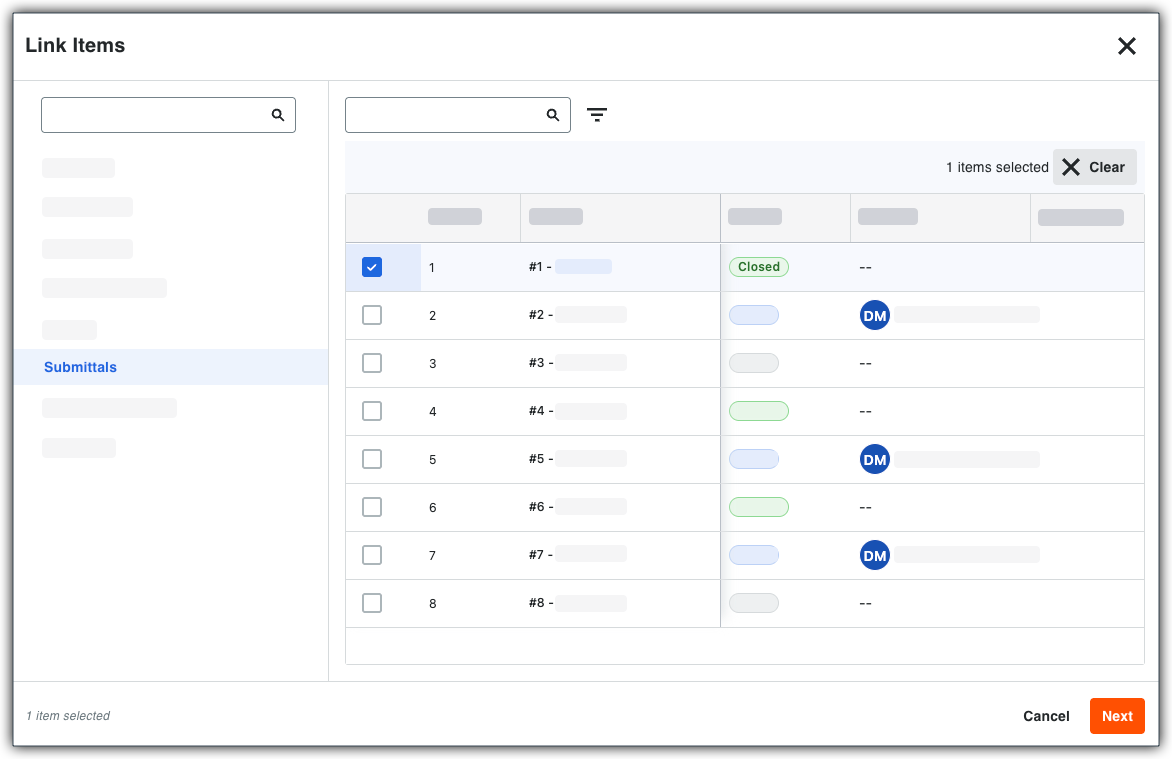Focus the left sidebar search field
The height and width of the screenshot is (759, 1172).
(x=168, y=115)
